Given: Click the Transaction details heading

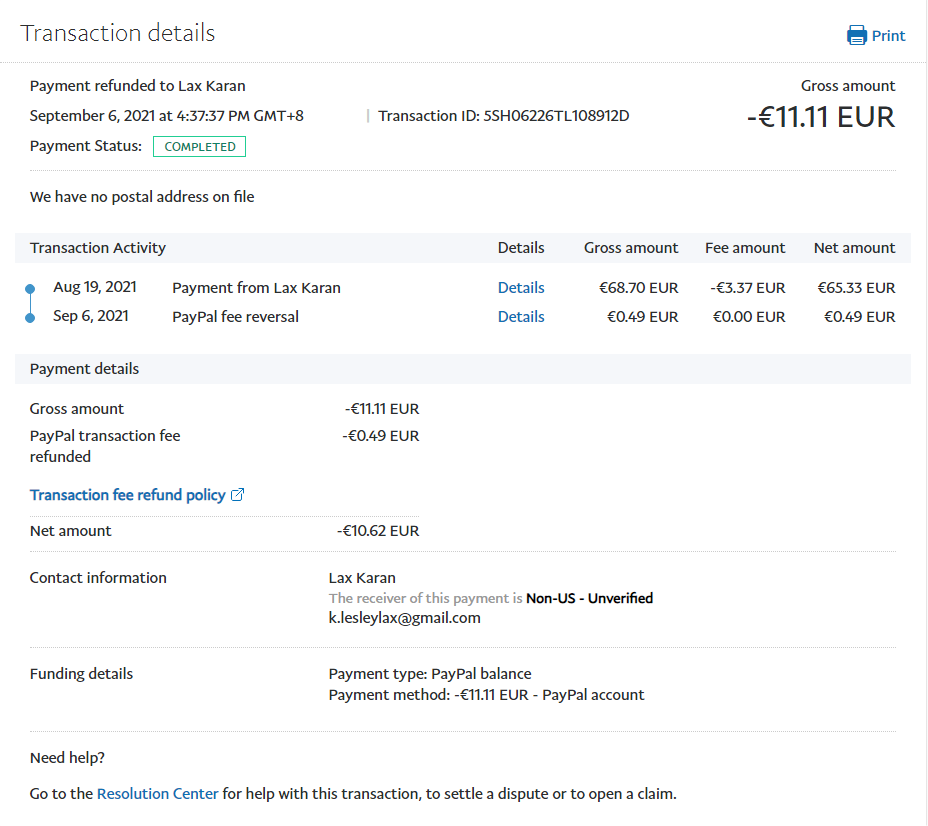Looking at the screenshot, I should pos(118,33).
